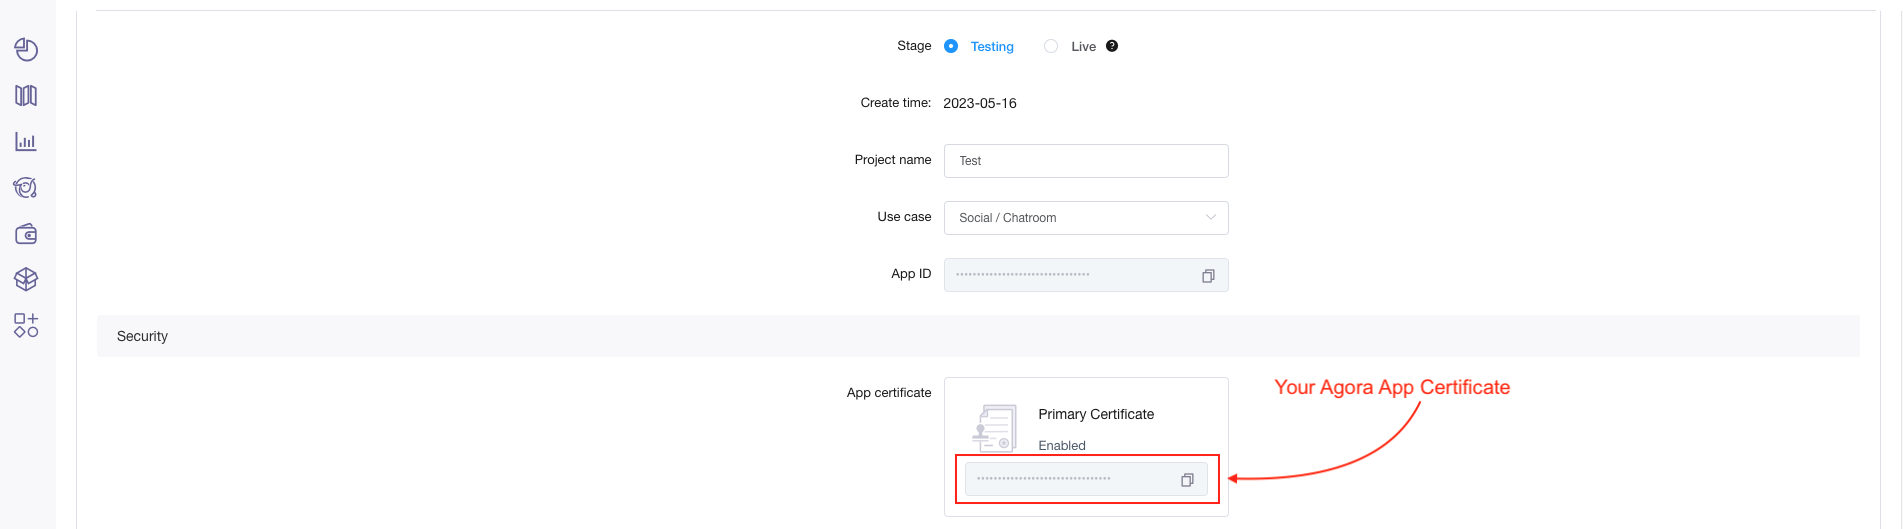Click the headset support icon in sidebar
Viewport: 1903px width, 529px height.
click(x=26, y=188)
